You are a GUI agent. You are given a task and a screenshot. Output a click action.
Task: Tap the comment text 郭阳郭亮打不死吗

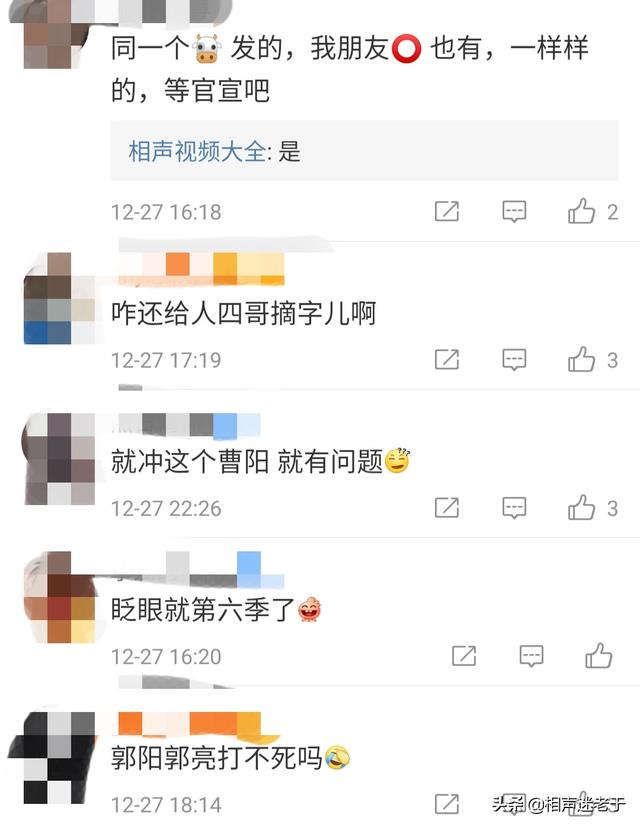(x=216, y=758)
